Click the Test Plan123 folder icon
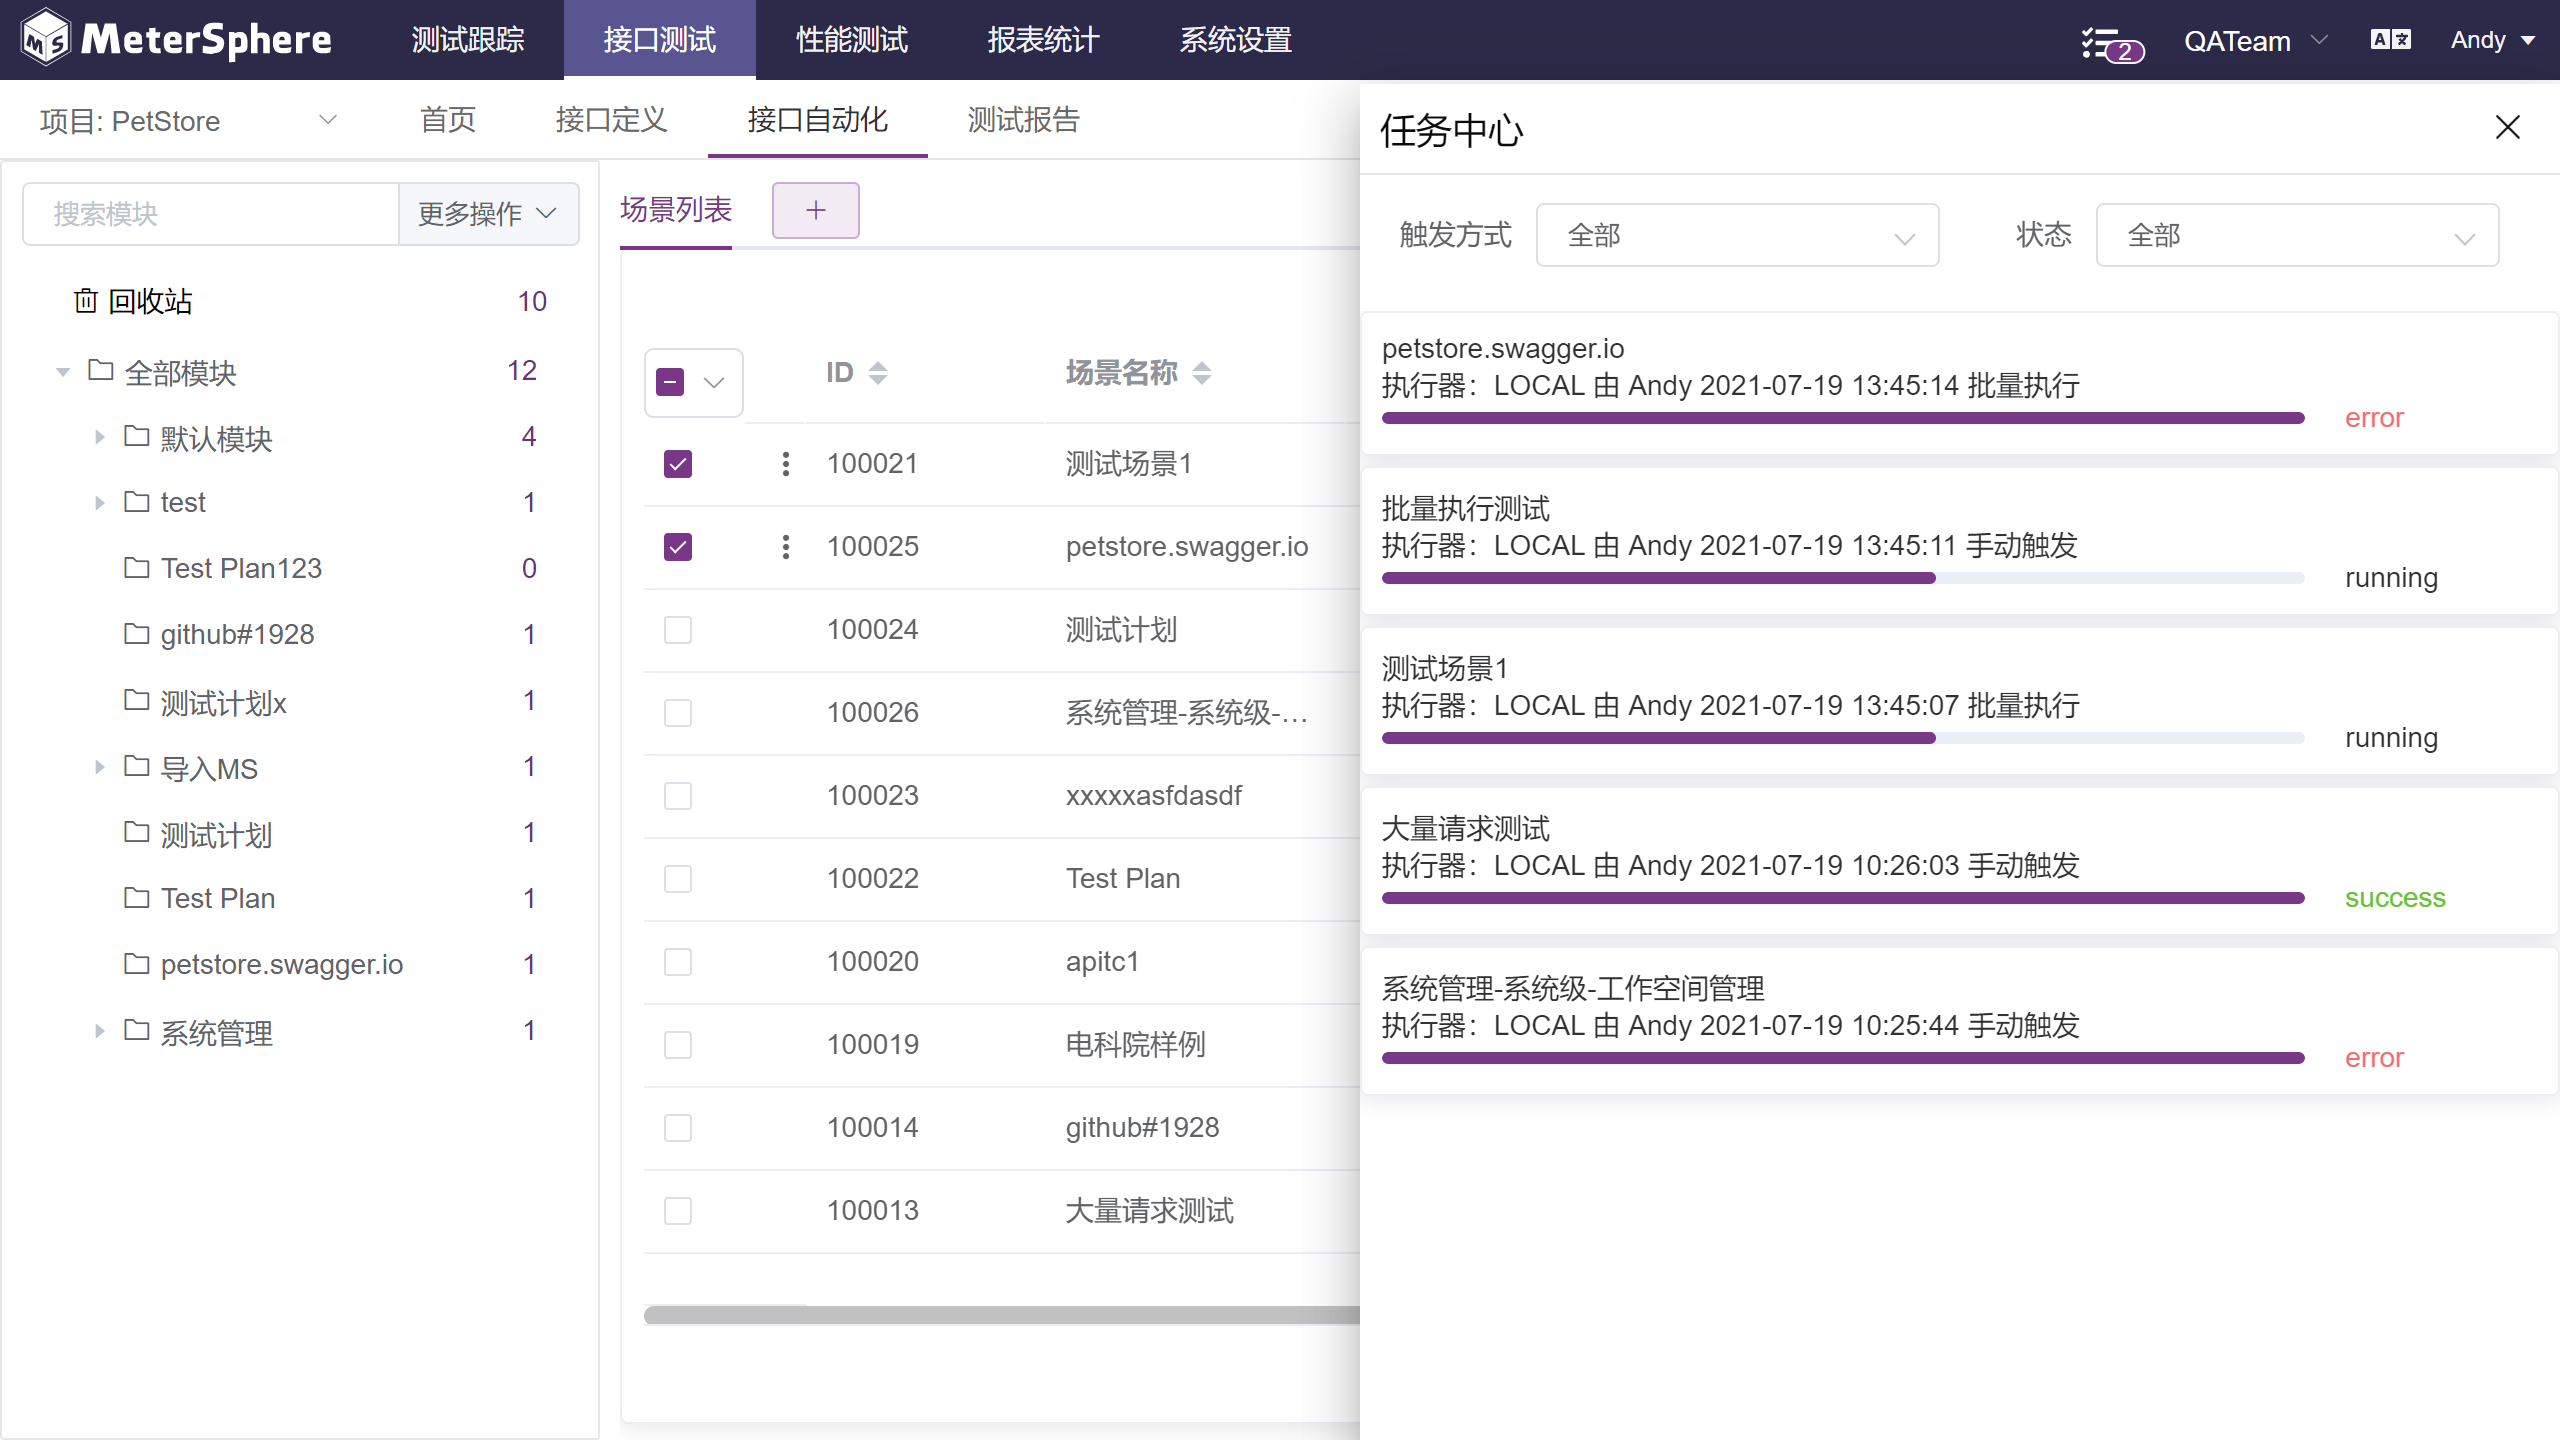Viewport: 2560px width, 1440px height. click(136, 567)
